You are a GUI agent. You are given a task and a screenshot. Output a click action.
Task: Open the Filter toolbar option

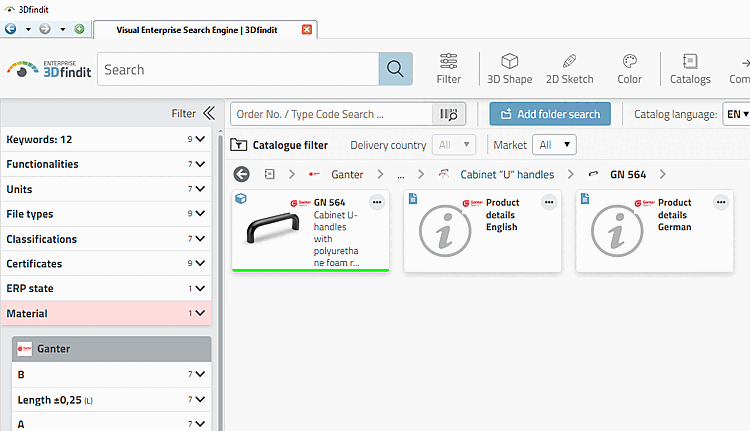(x=449, y=69)
